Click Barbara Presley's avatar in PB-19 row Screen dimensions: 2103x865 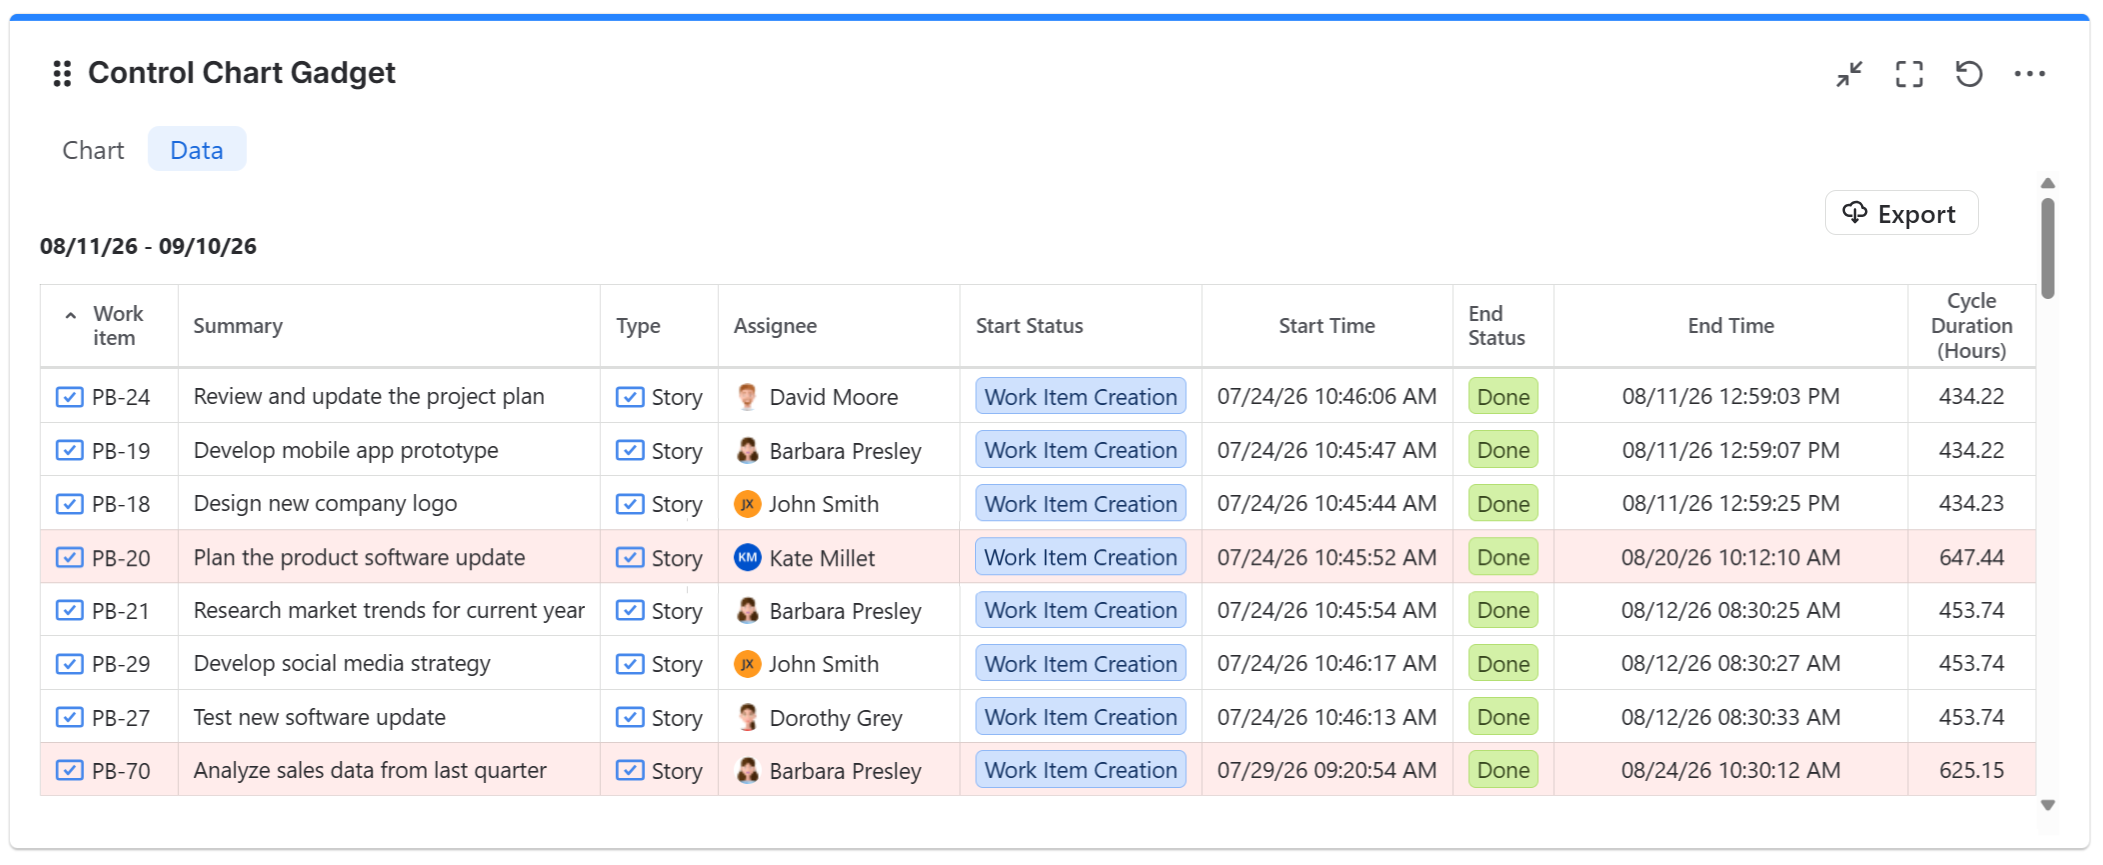[747, 450]
